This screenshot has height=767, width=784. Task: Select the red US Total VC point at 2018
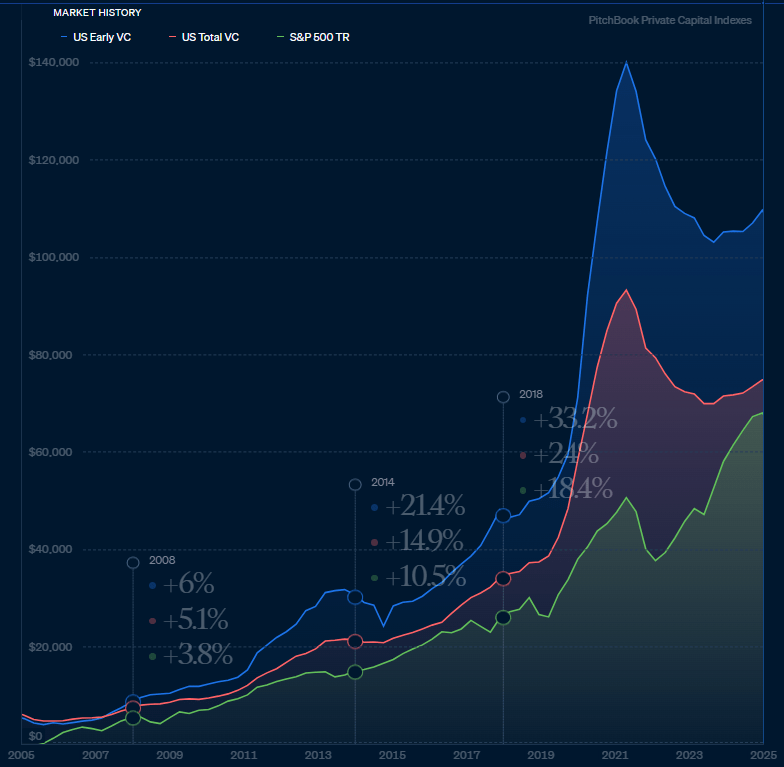point(503,578)
